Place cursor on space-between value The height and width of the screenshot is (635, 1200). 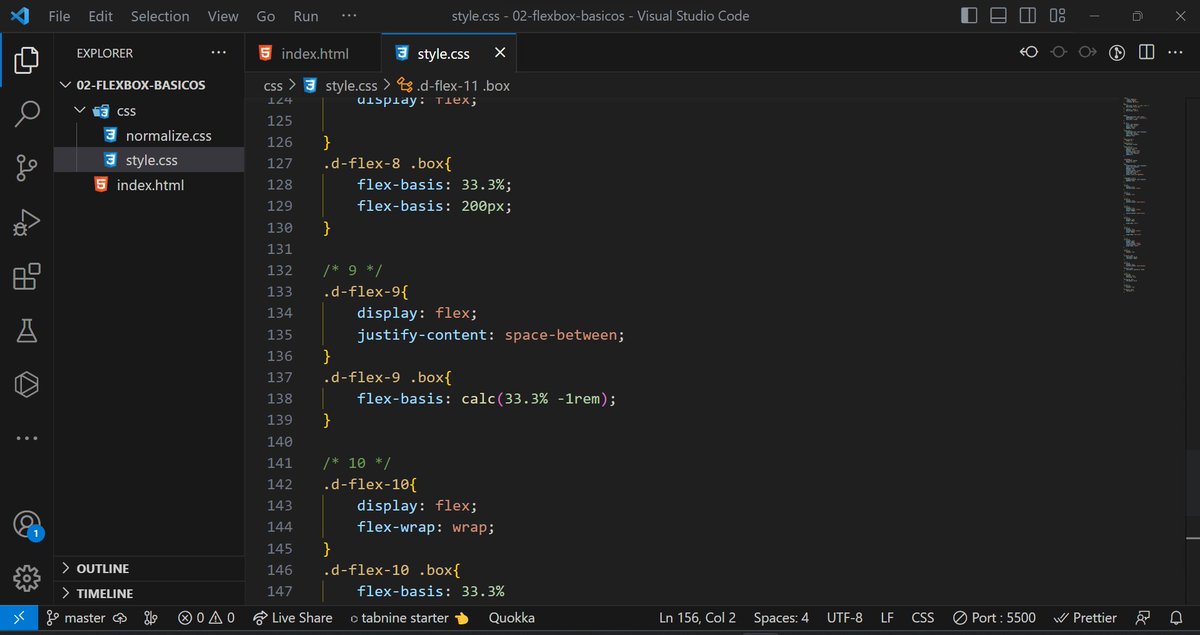pyautogui.click(x=560, y=335)
